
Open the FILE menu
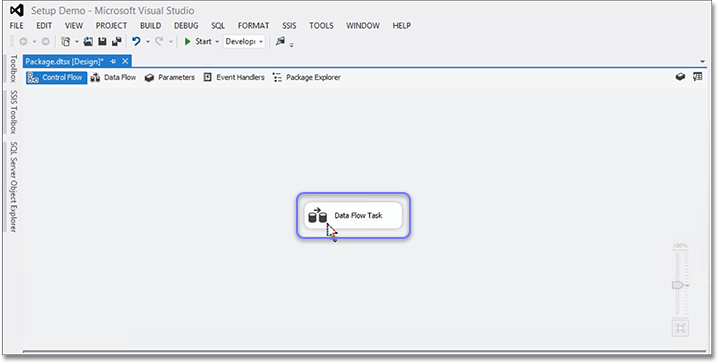click(16, 26)
